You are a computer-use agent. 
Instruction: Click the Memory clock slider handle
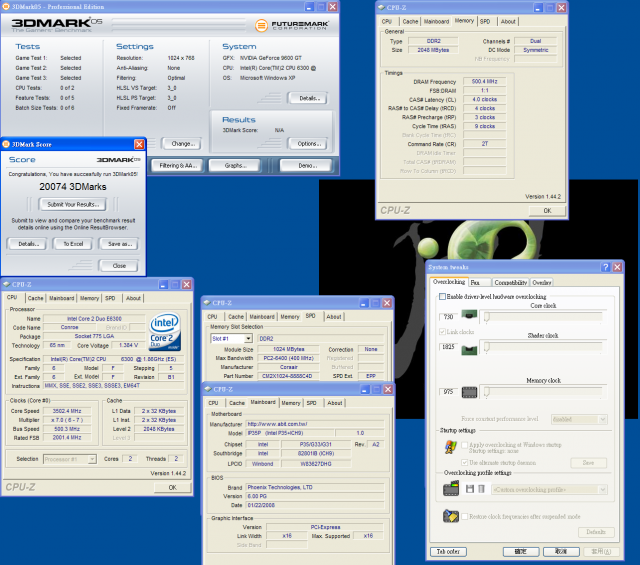click(487, 392)
